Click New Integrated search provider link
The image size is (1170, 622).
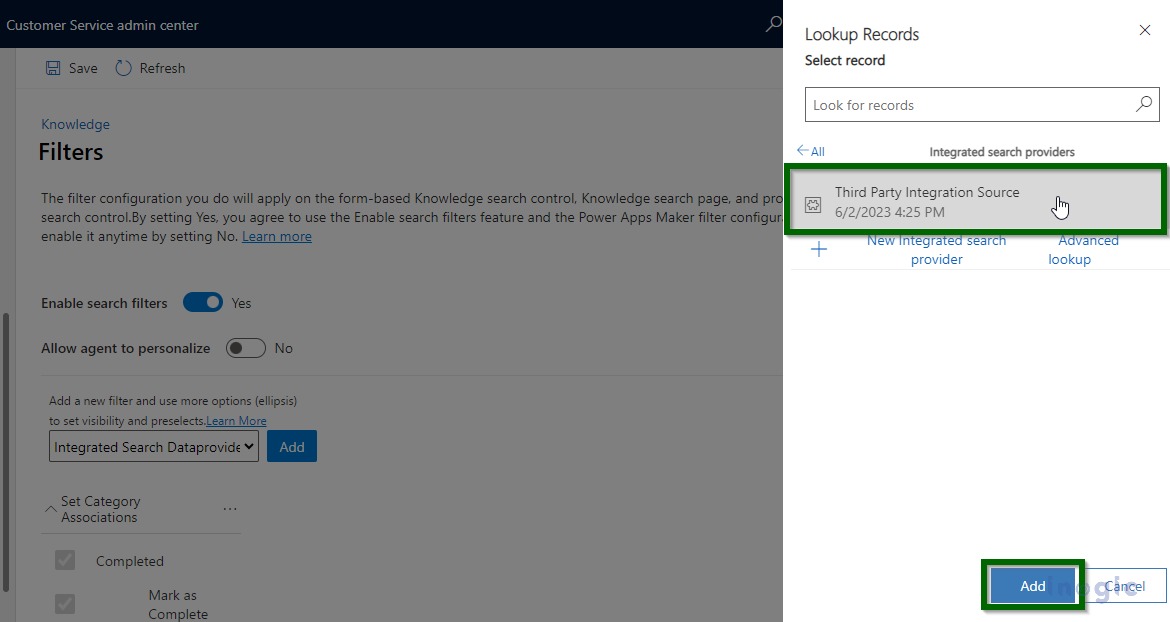click(936, 250)
